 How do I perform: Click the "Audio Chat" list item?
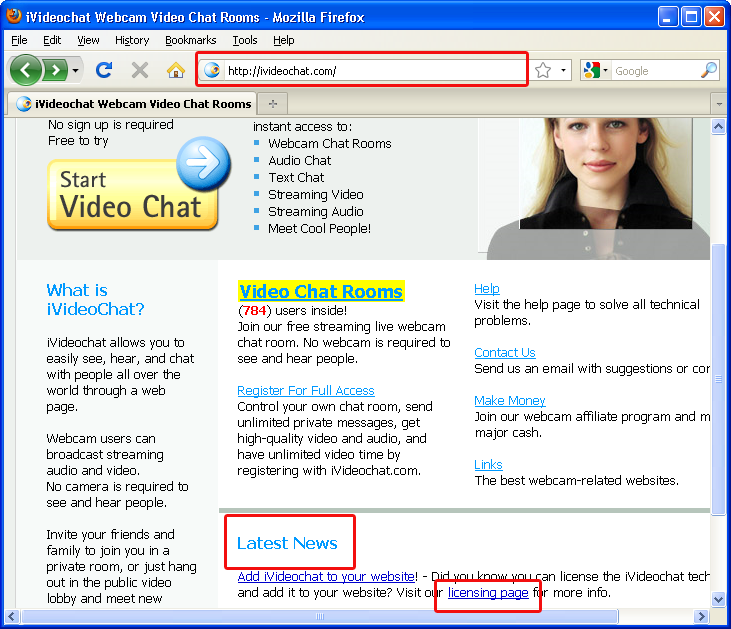(x=299, y=161)
